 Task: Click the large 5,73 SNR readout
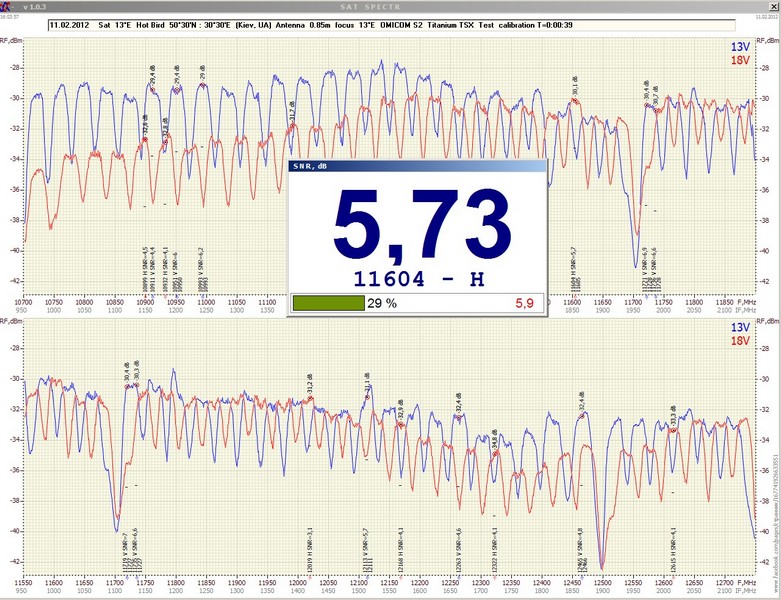point(415,224)
